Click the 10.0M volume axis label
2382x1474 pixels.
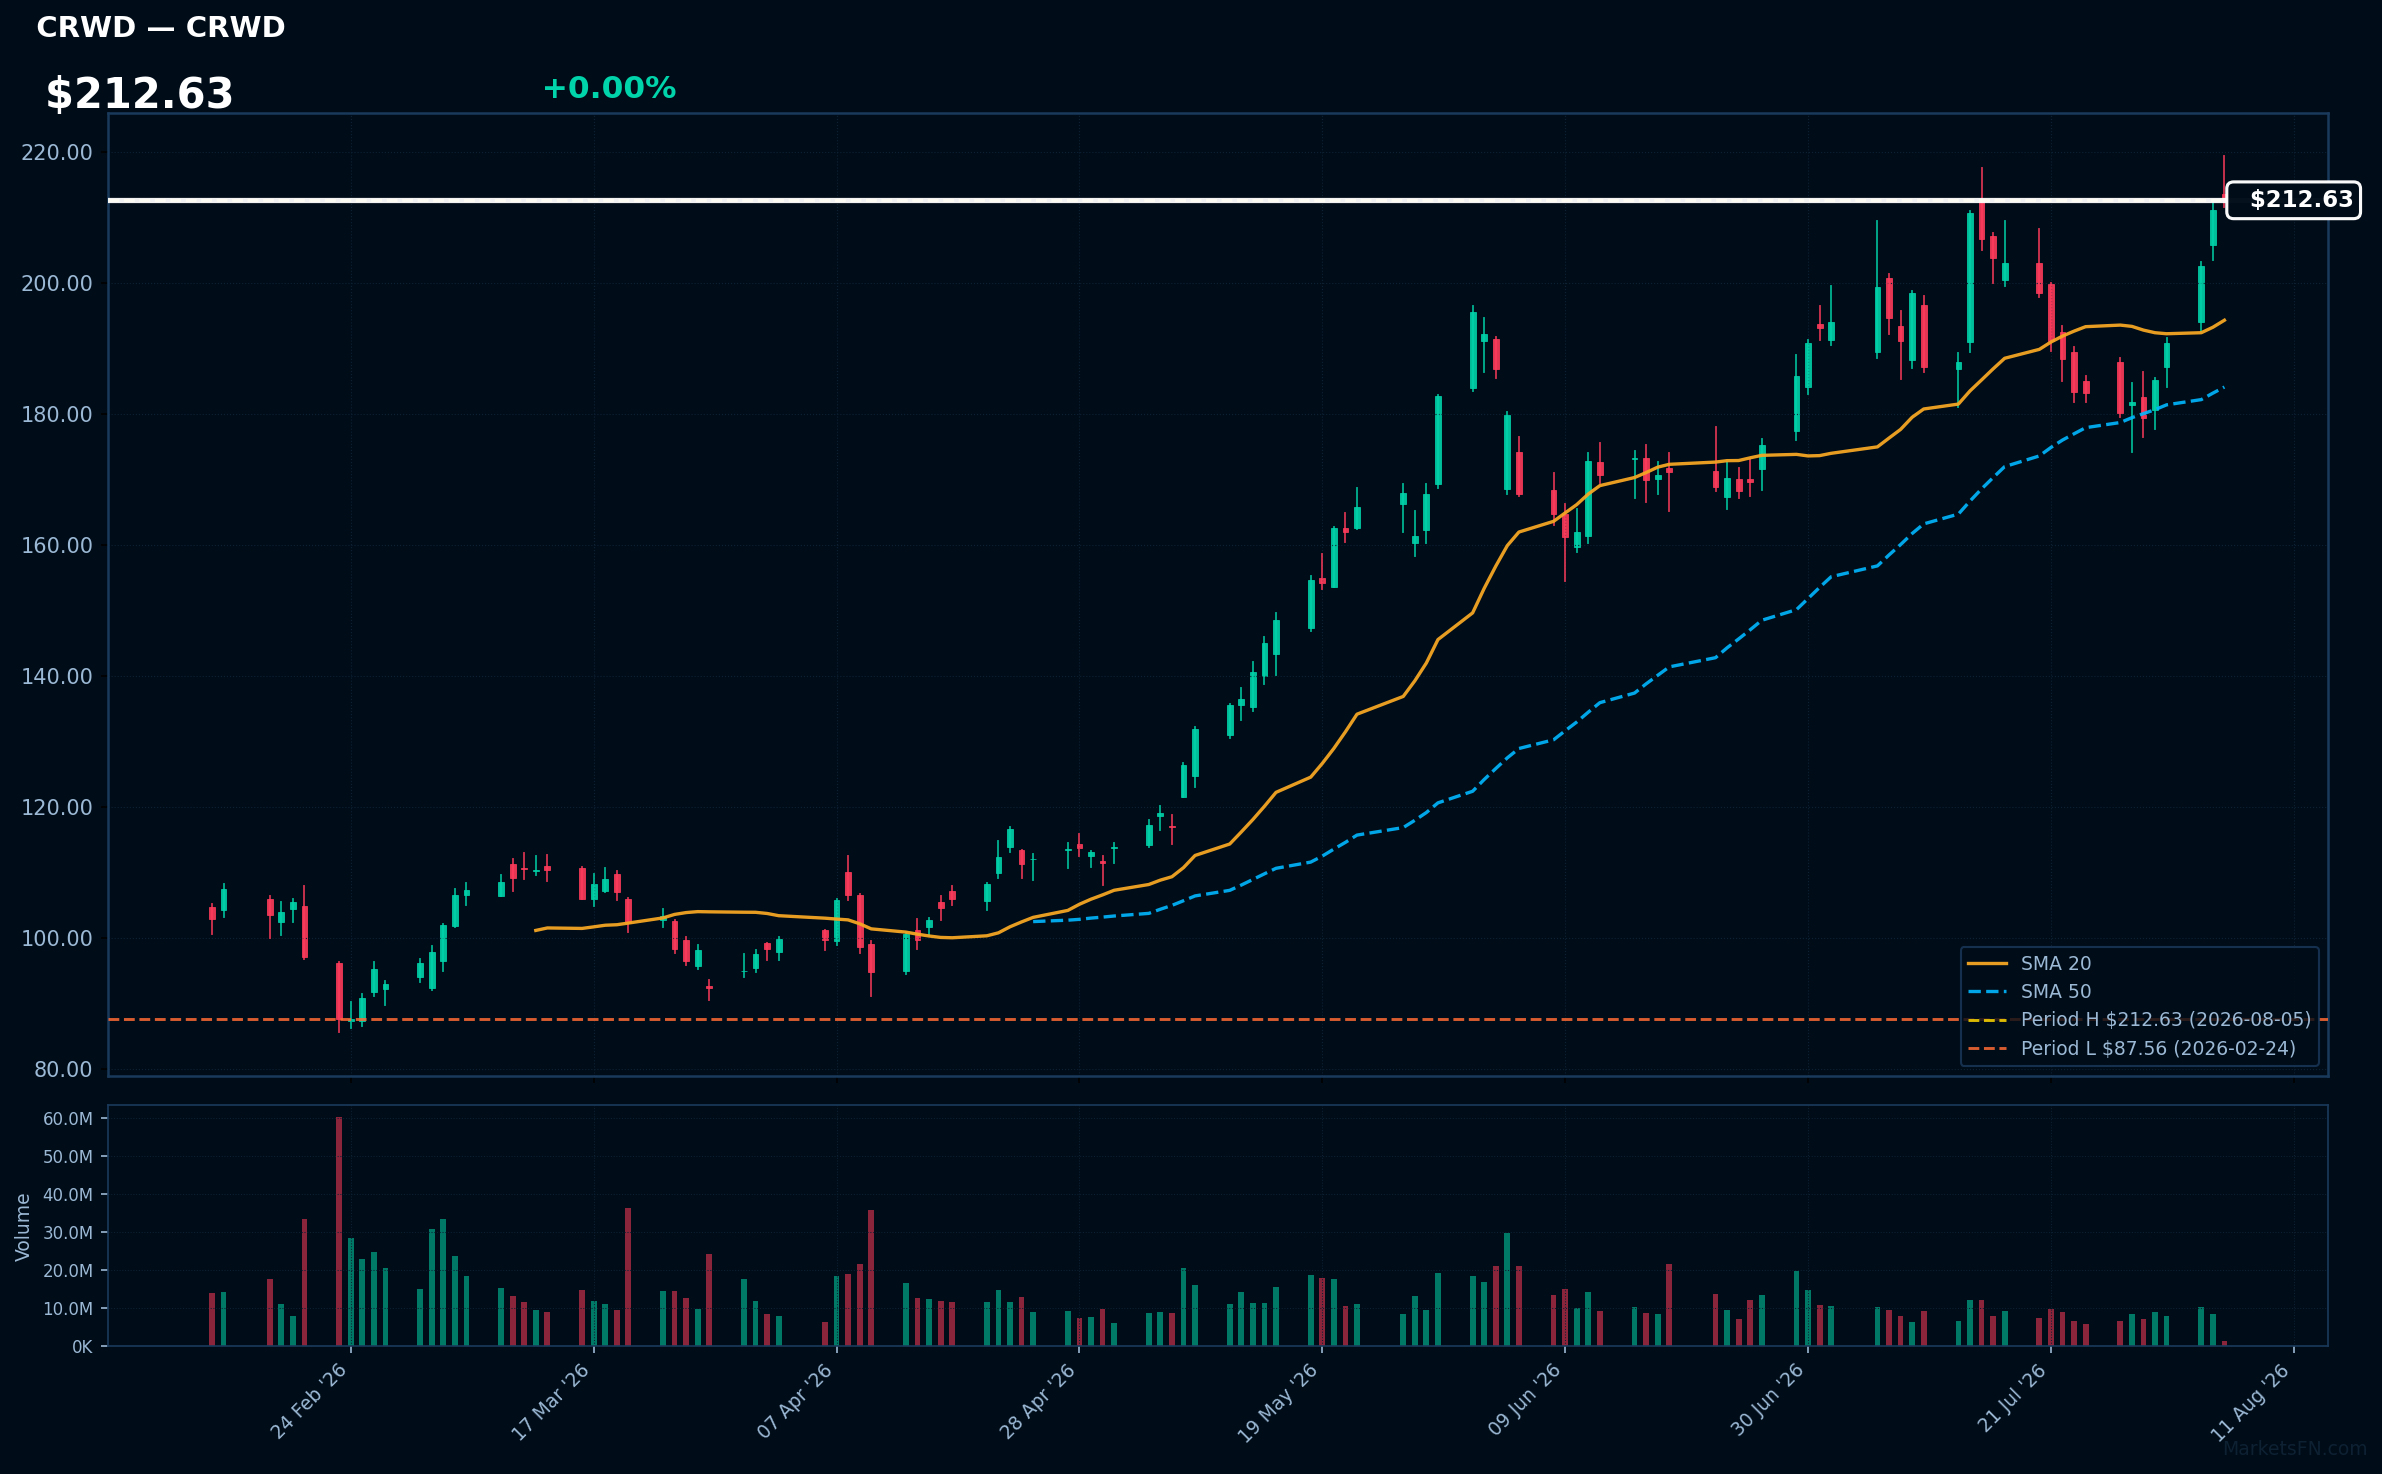coord(68,1309)
